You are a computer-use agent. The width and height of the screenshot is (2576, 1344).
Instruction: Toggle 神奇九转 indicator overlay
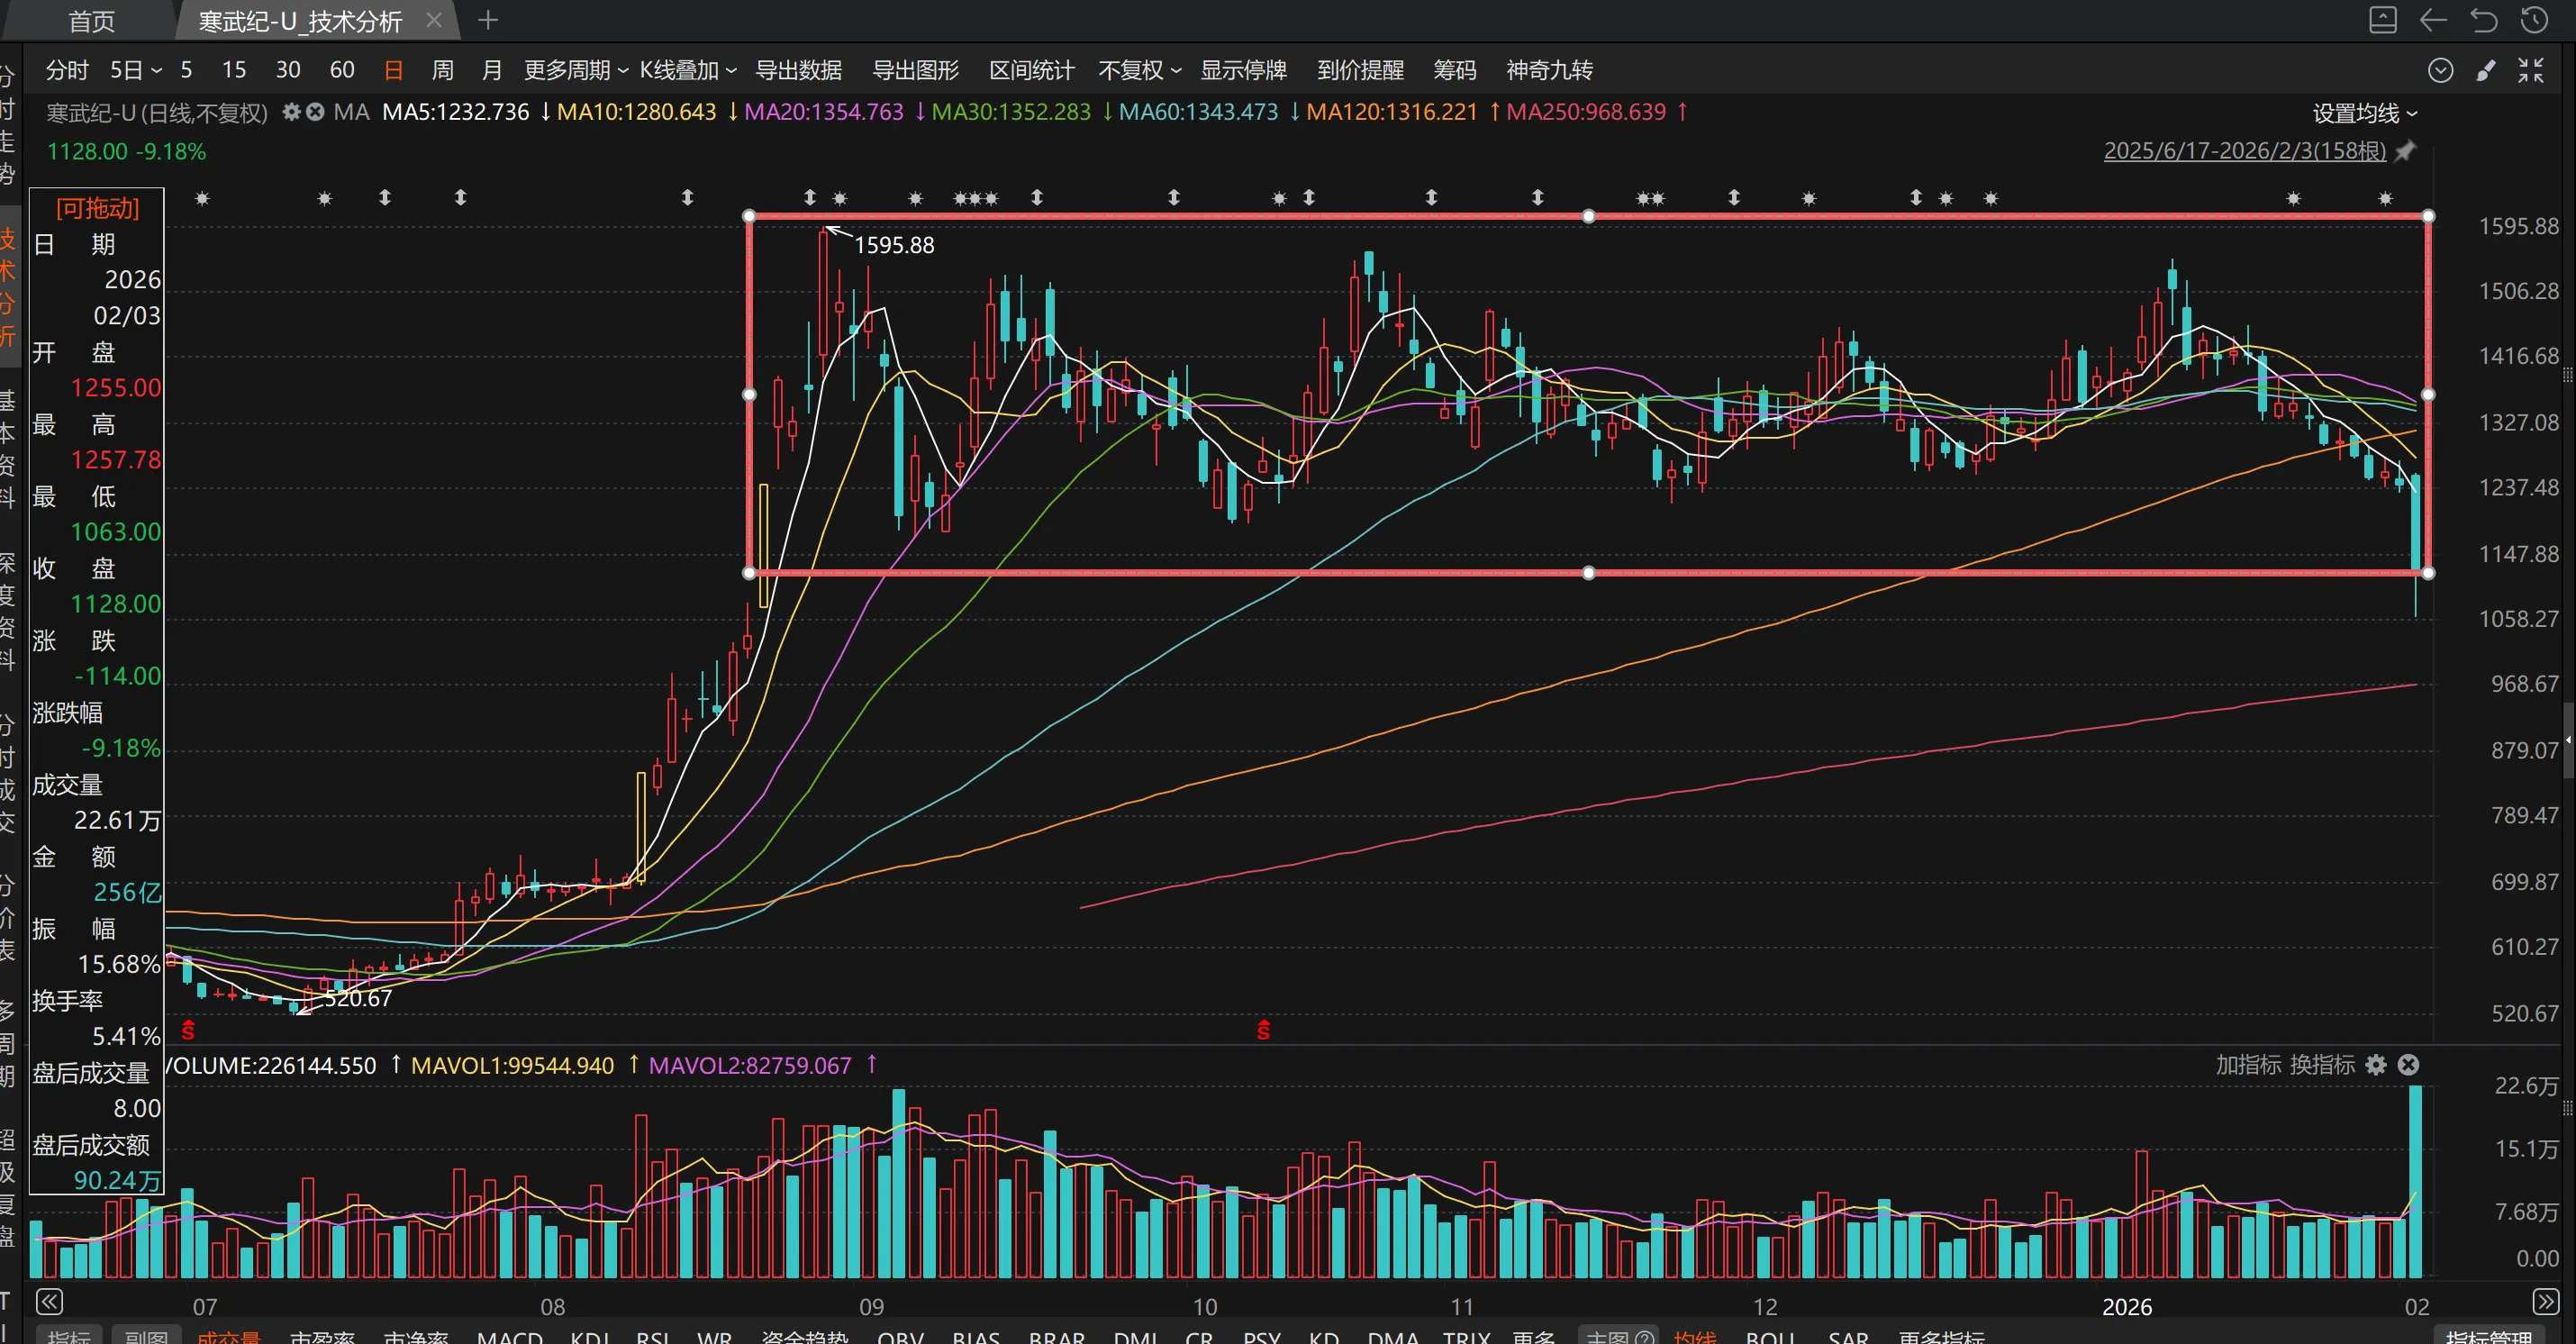(1549, 70)
